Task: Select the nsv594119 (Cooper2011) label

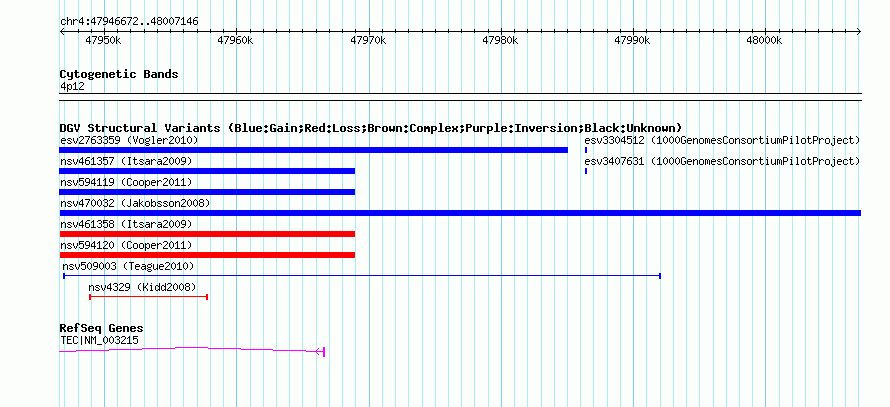Action: [126, 182]
